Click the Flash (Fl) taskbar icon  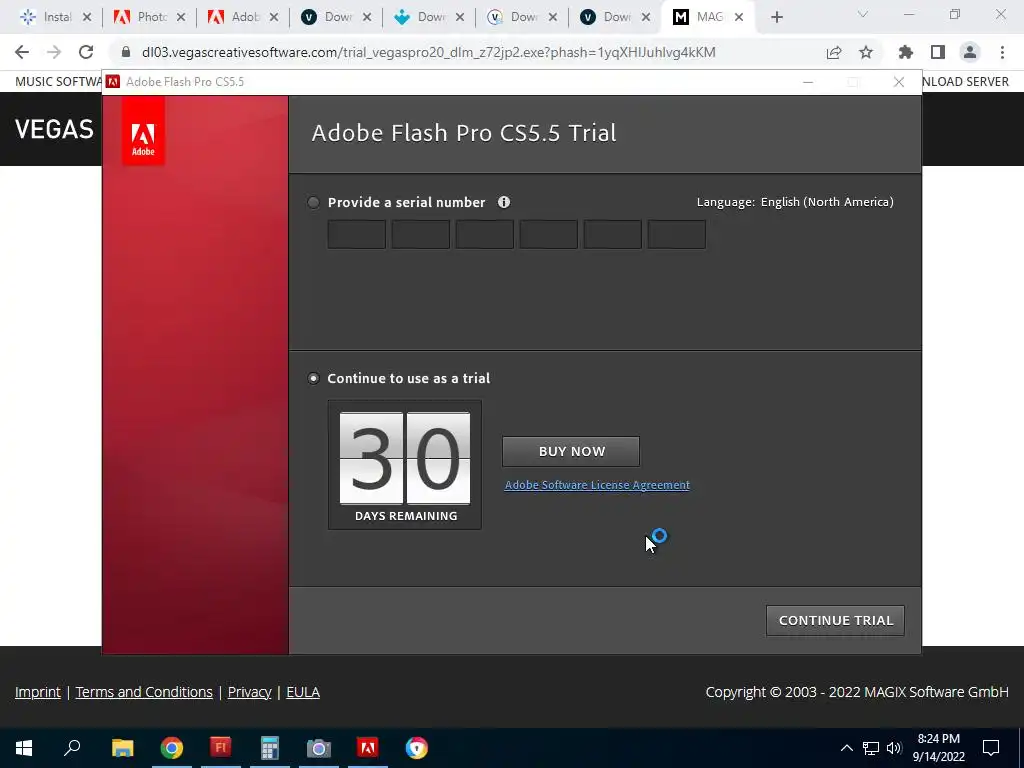click(x=221, y=748)
